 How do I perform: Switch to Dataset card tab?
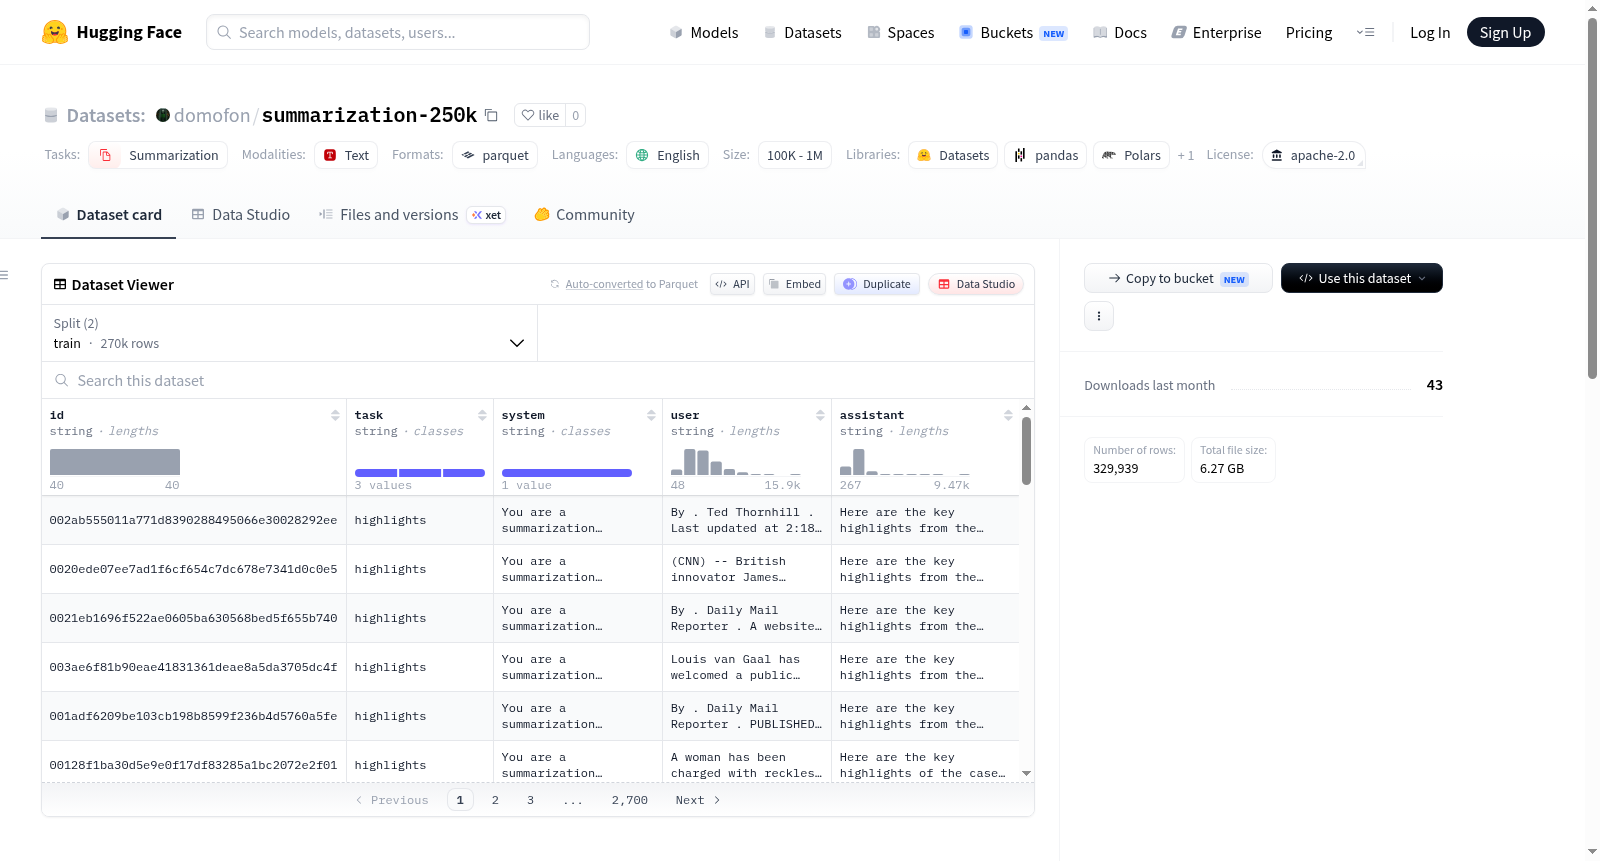coord(109,215)
